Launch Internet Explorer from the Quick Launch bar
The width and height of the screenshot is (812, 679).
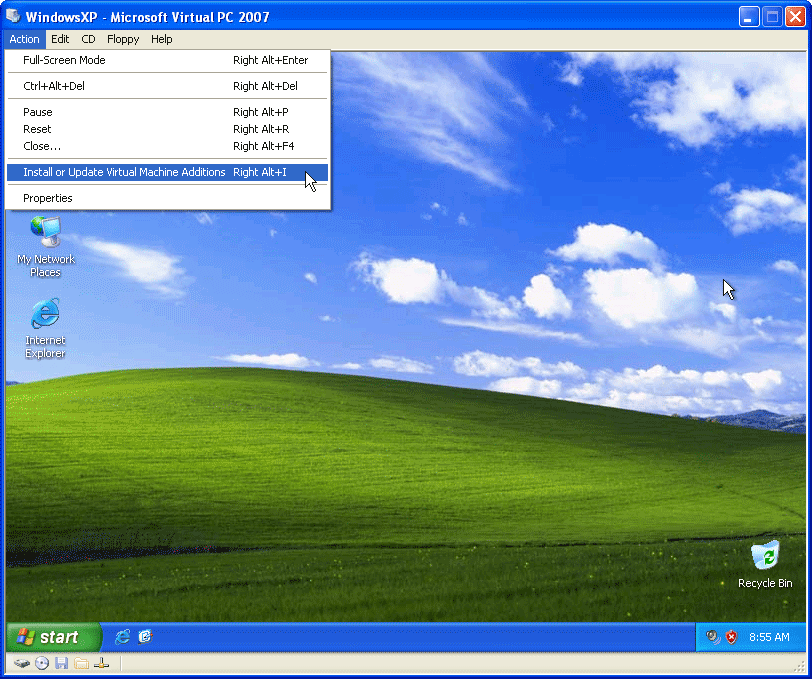click(123, 637)
